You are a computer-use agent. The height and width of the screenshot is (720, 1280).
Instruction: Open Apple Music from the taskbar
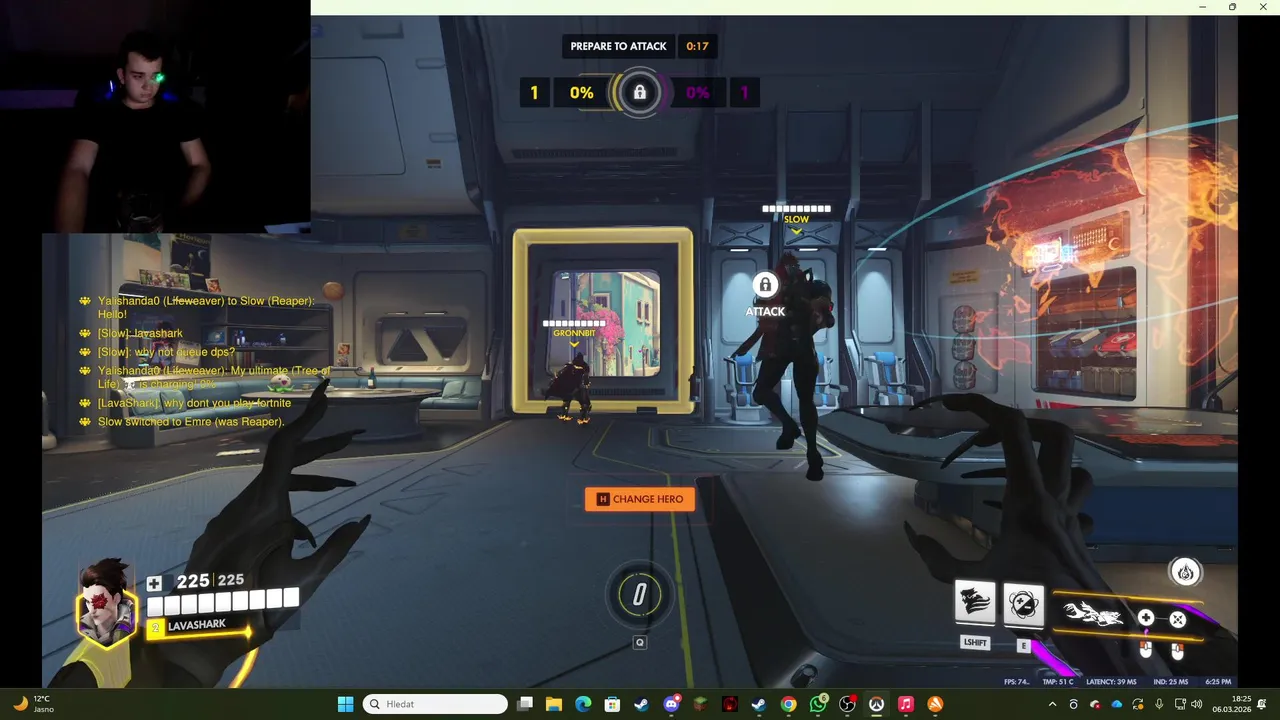click(x=906, y=704)
